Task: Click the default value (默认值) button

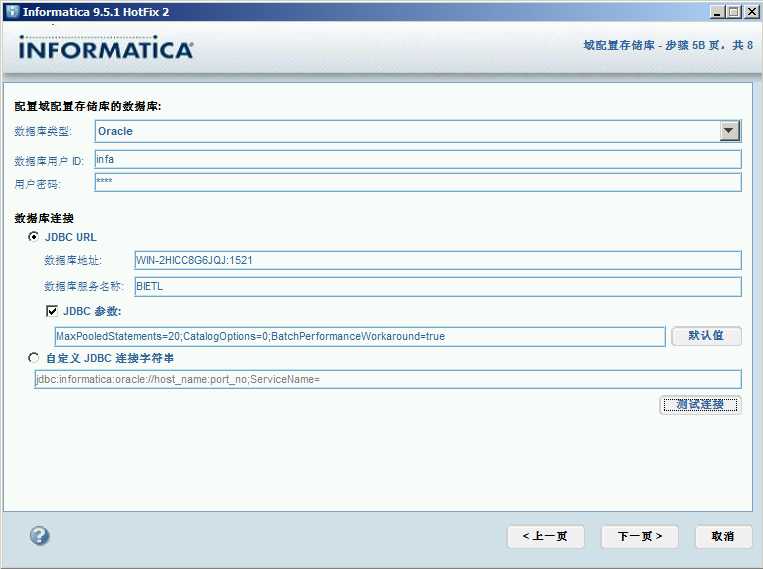Action: [706, 335]
